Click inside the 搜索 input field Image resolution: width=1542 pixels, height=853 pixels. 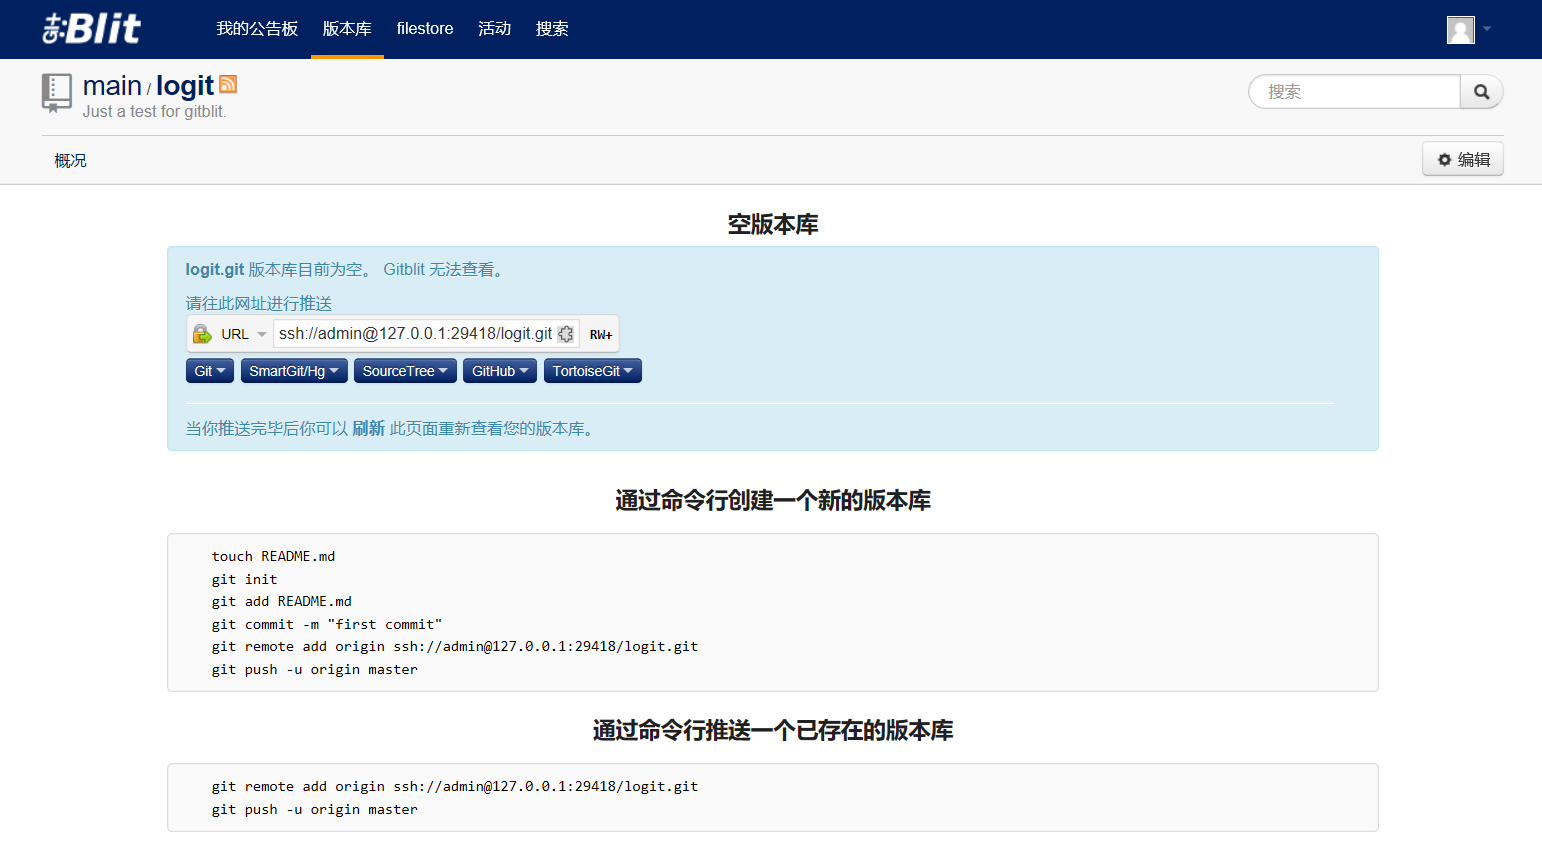coord(1355,91)
